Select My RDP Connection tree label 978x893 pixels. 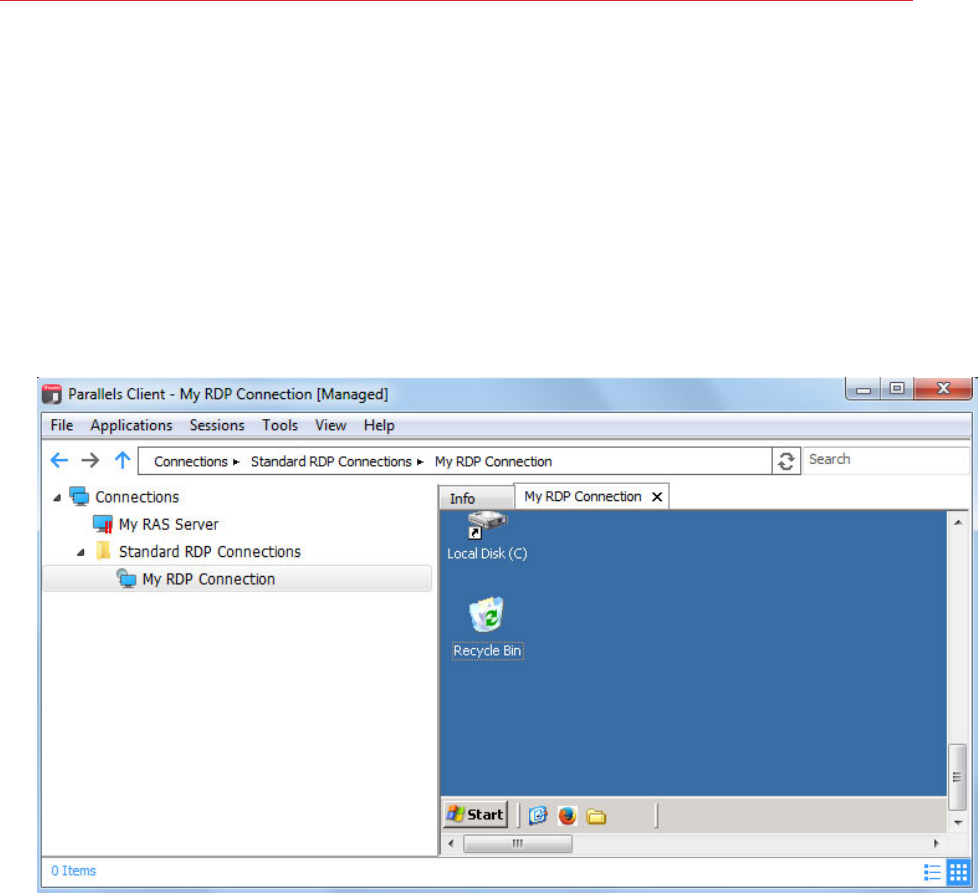pos(208,579)
